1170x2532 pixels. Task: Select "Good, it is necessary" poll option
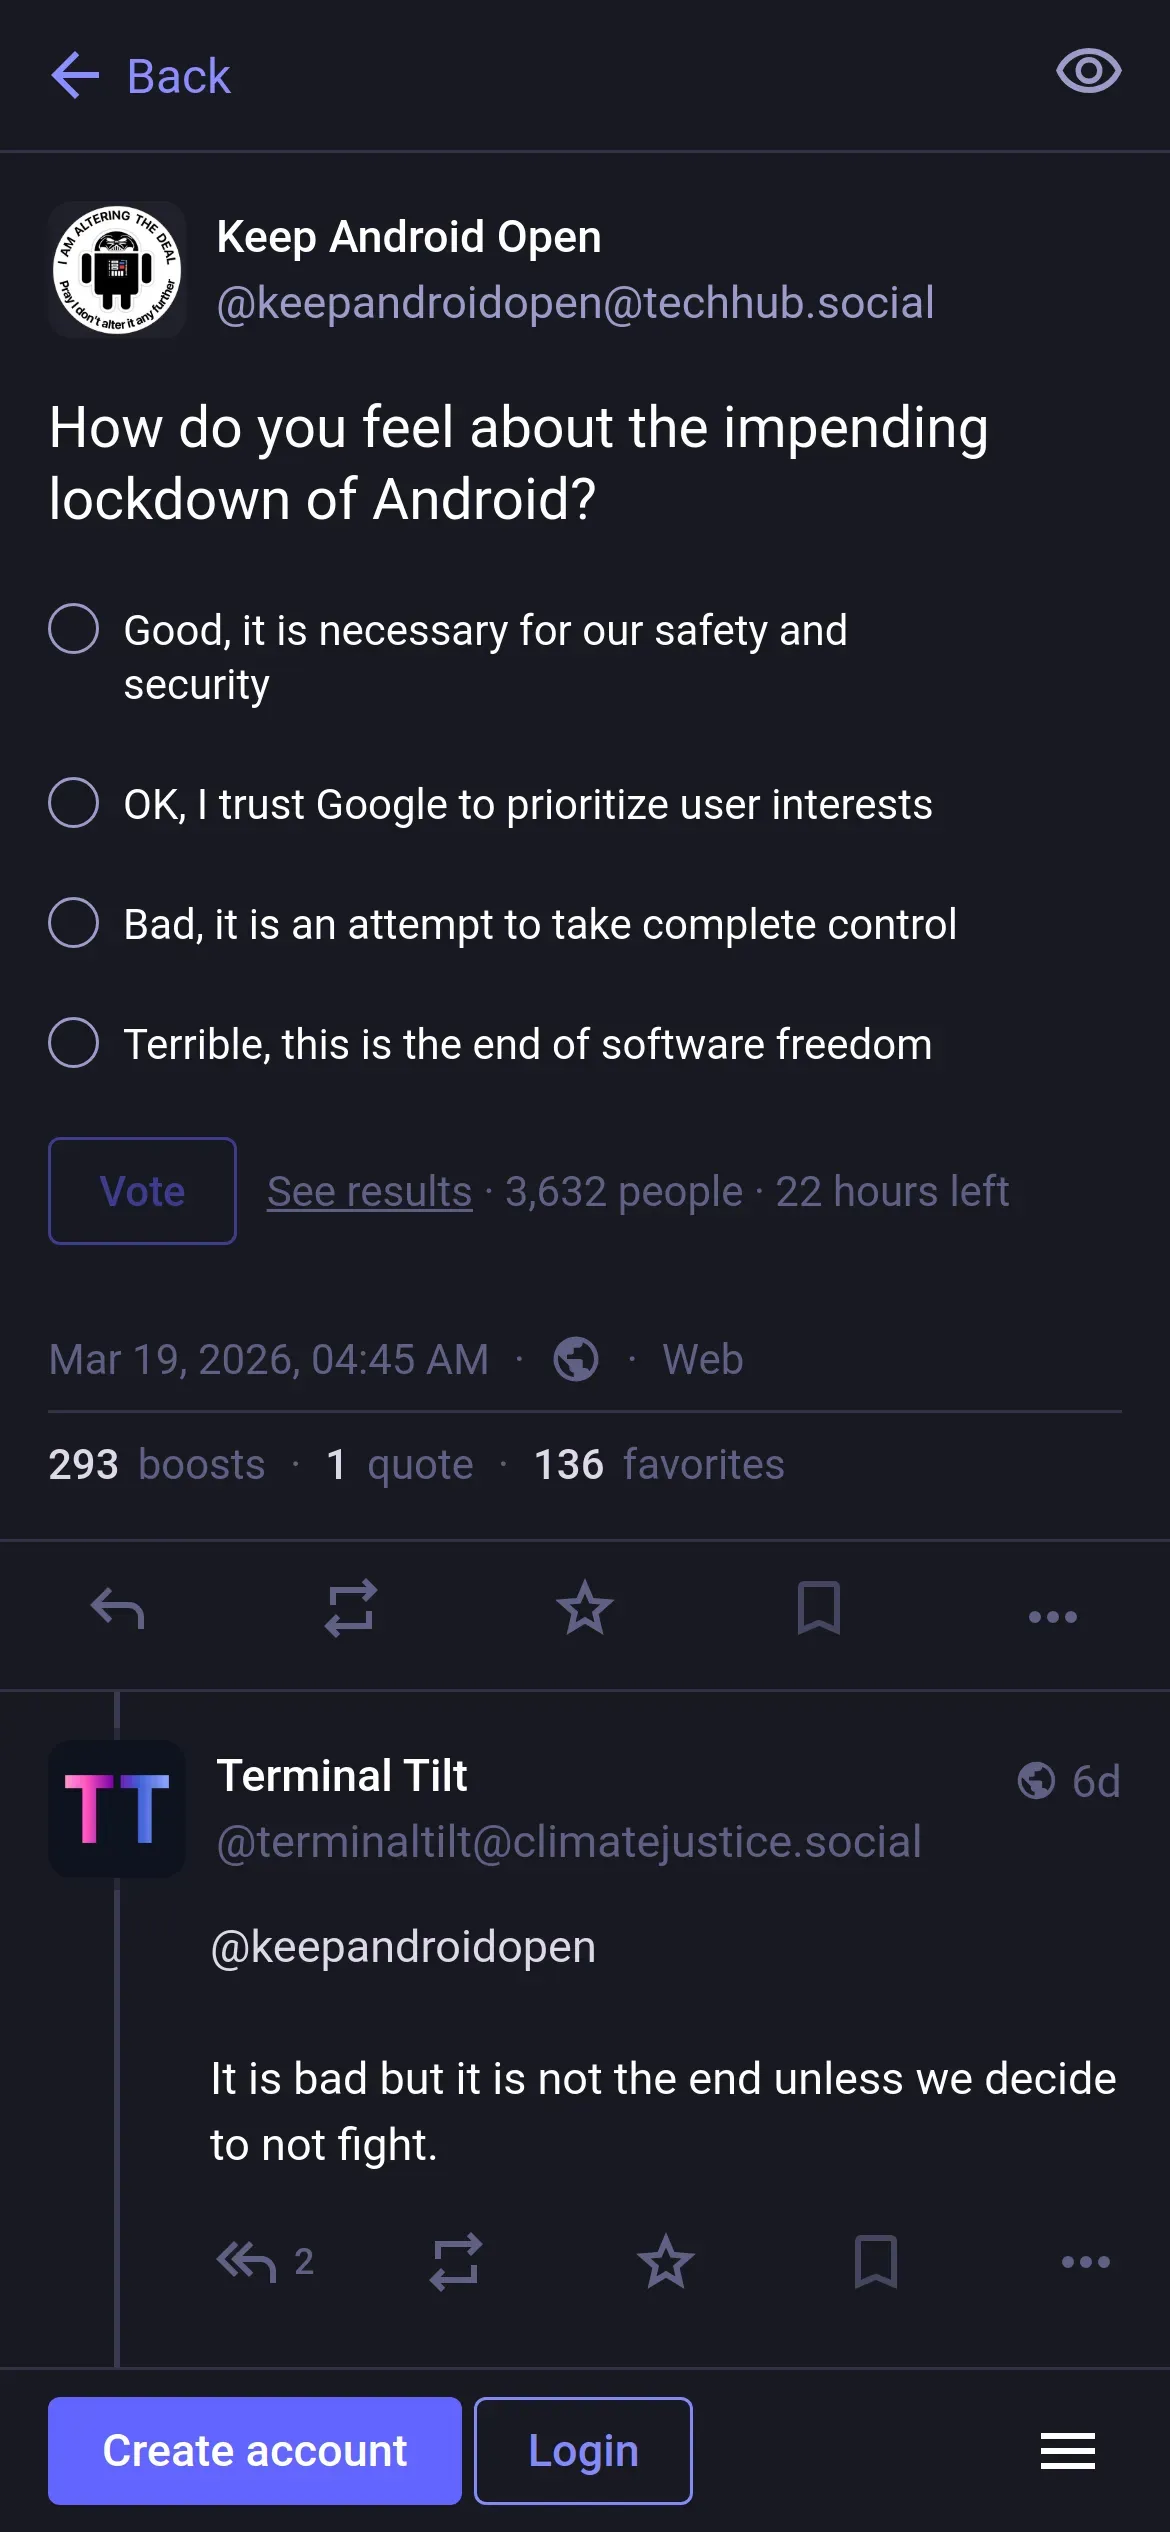coord(74,629)
